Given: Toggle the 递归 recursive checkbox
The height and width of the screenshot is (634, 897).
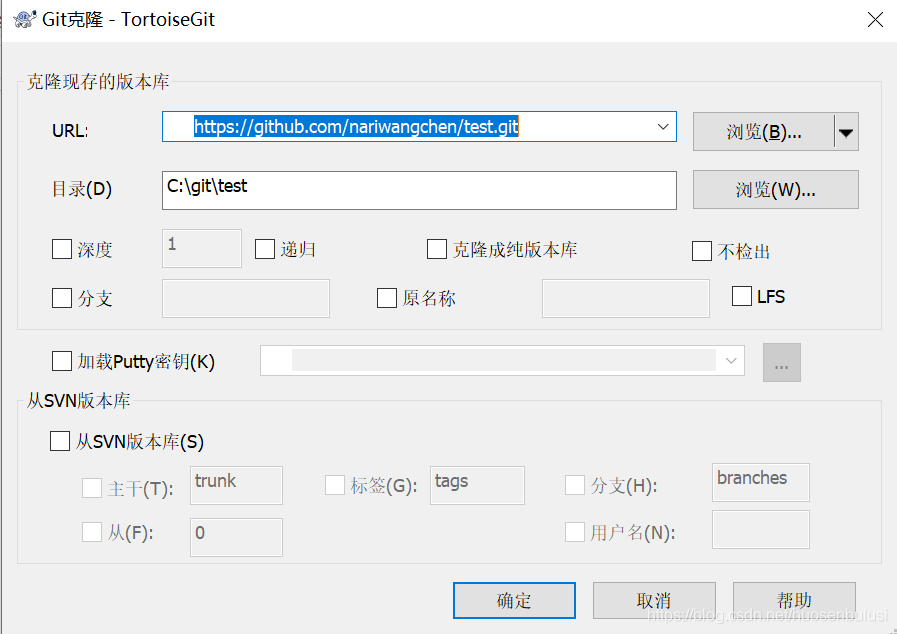Looking at the screenshot, I should [x=264, y=249].
